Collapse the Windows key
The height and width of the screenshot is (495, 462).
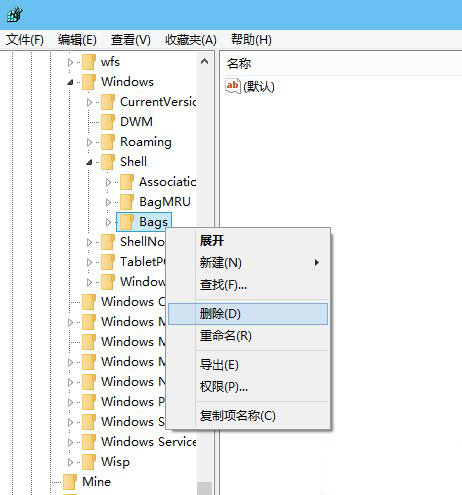coord(70,82)
